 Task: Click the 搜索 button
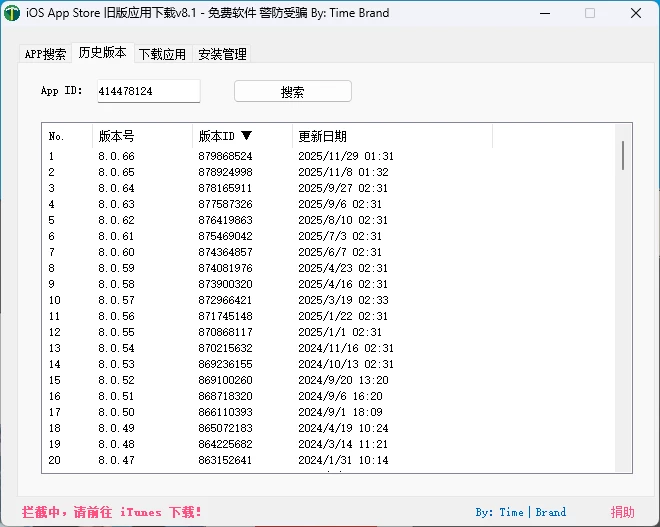click(293, 91)
